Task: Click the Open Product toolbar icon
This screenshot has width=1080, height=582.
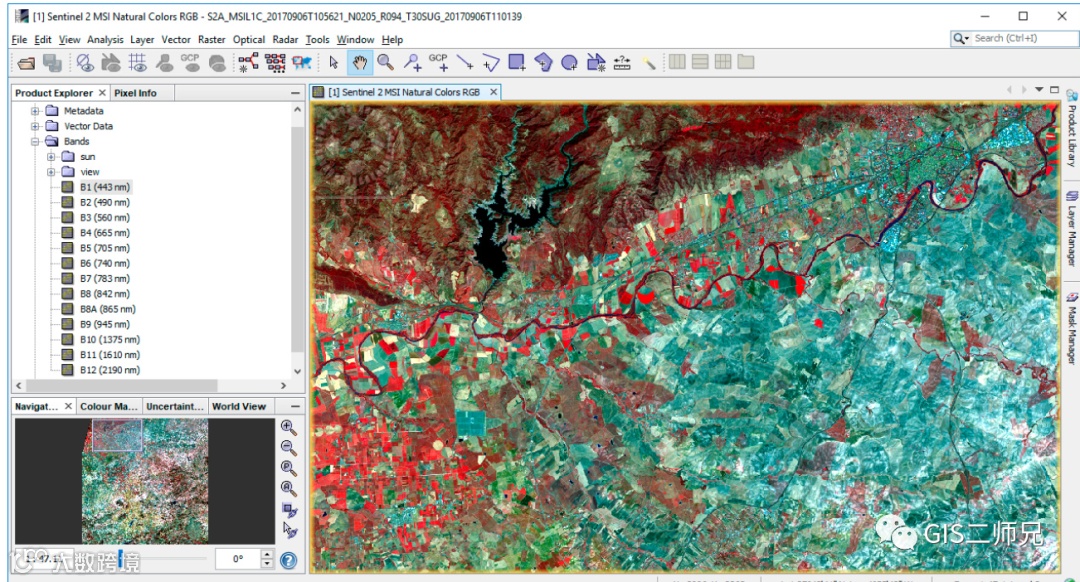Action: pyautogui.click(x=26, y=63)
